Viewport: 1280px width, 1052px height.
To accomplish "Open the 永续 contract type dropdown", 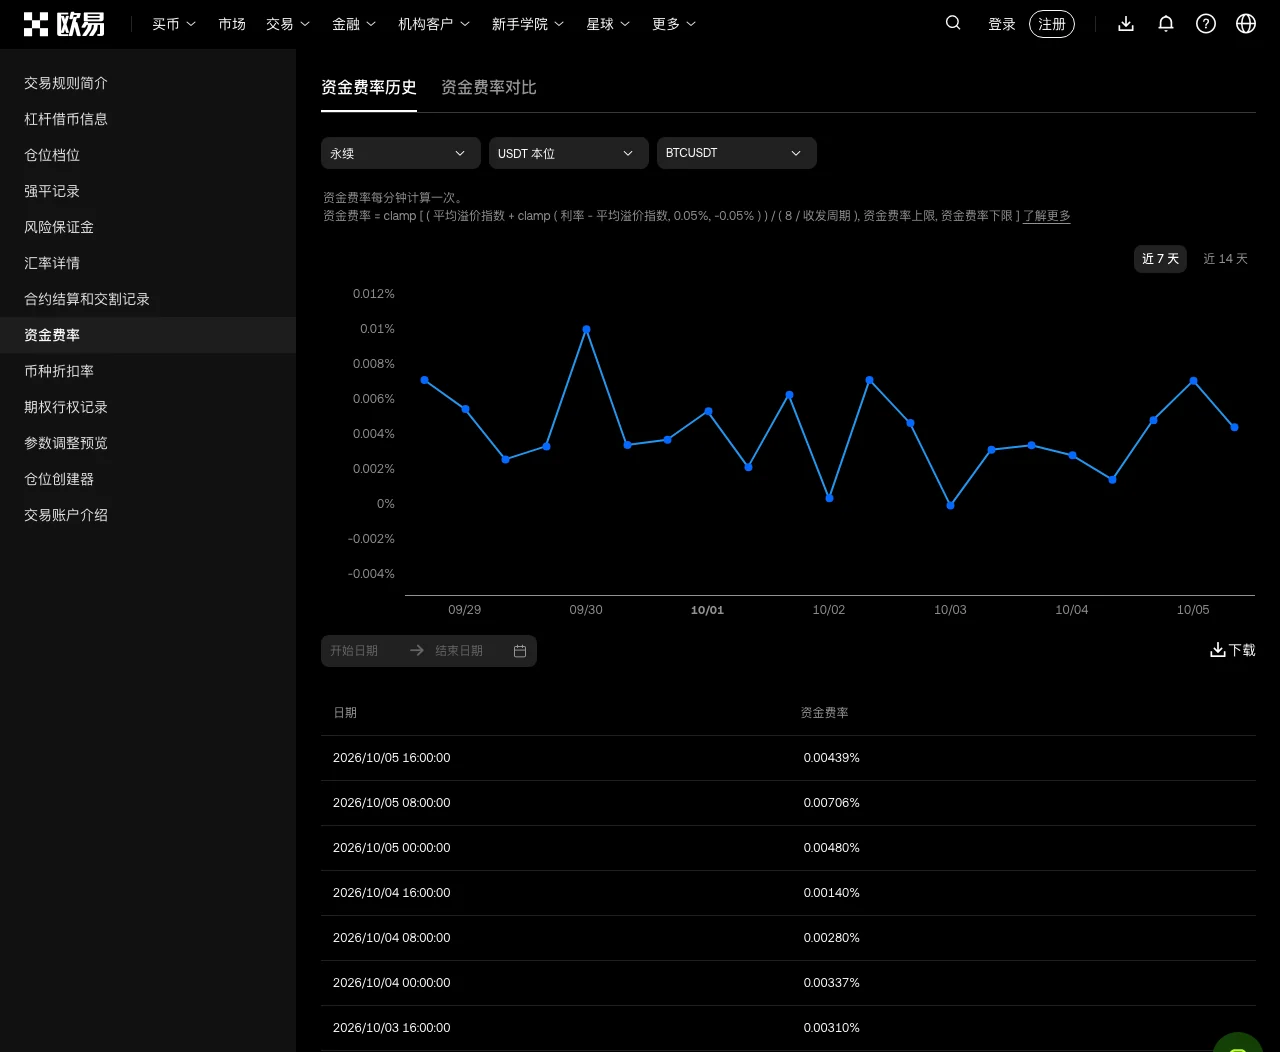I will click(401, 153).
